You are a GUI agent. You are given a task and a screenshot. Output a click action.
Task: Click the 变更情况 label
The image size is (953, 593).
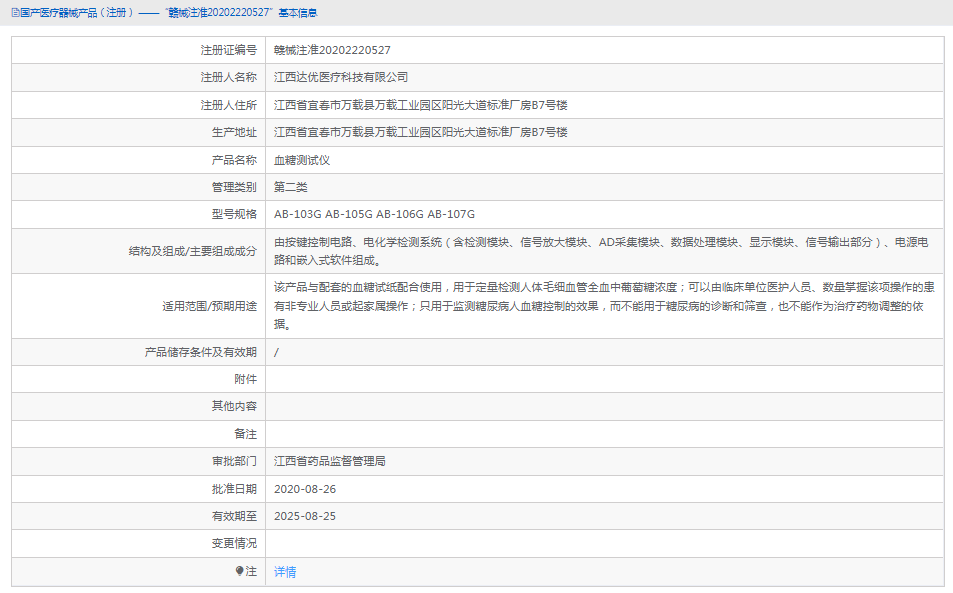(234, 543)
